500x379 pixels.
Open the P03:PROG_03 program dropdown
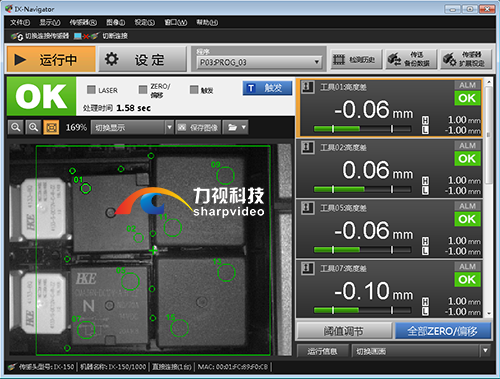pos(259,62)
